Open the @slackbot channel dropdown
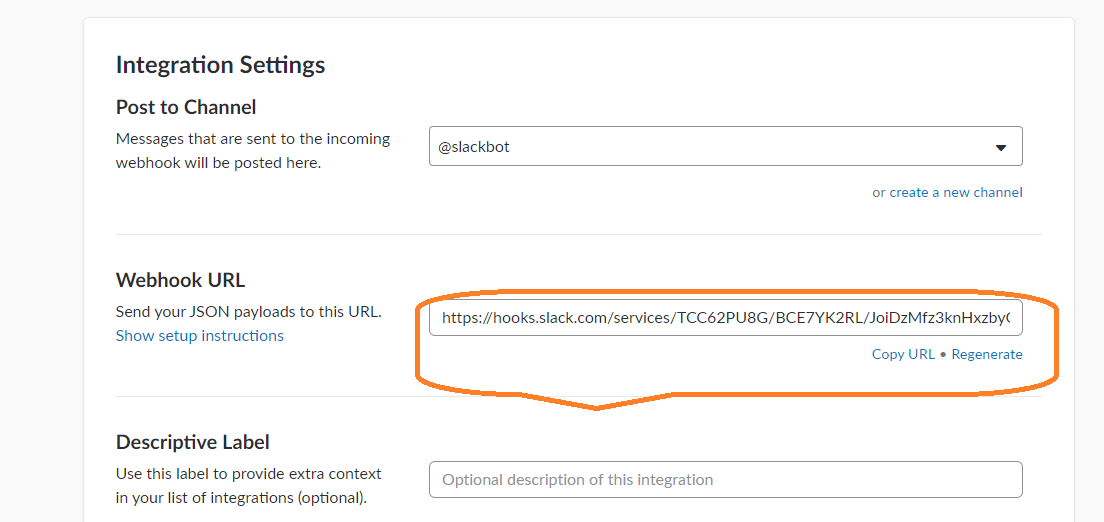 click(x=700, y=146)
